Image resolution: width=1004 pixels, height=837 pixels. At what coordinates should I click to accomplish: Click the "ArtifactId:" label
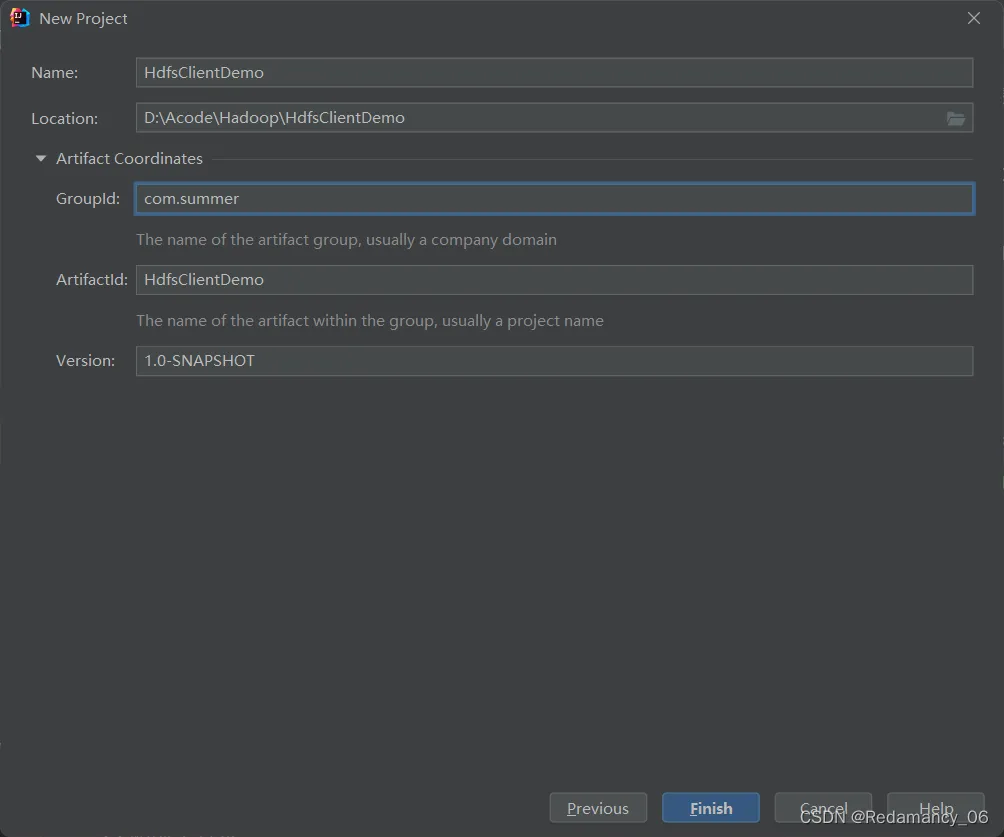click(x=92, y=280)
